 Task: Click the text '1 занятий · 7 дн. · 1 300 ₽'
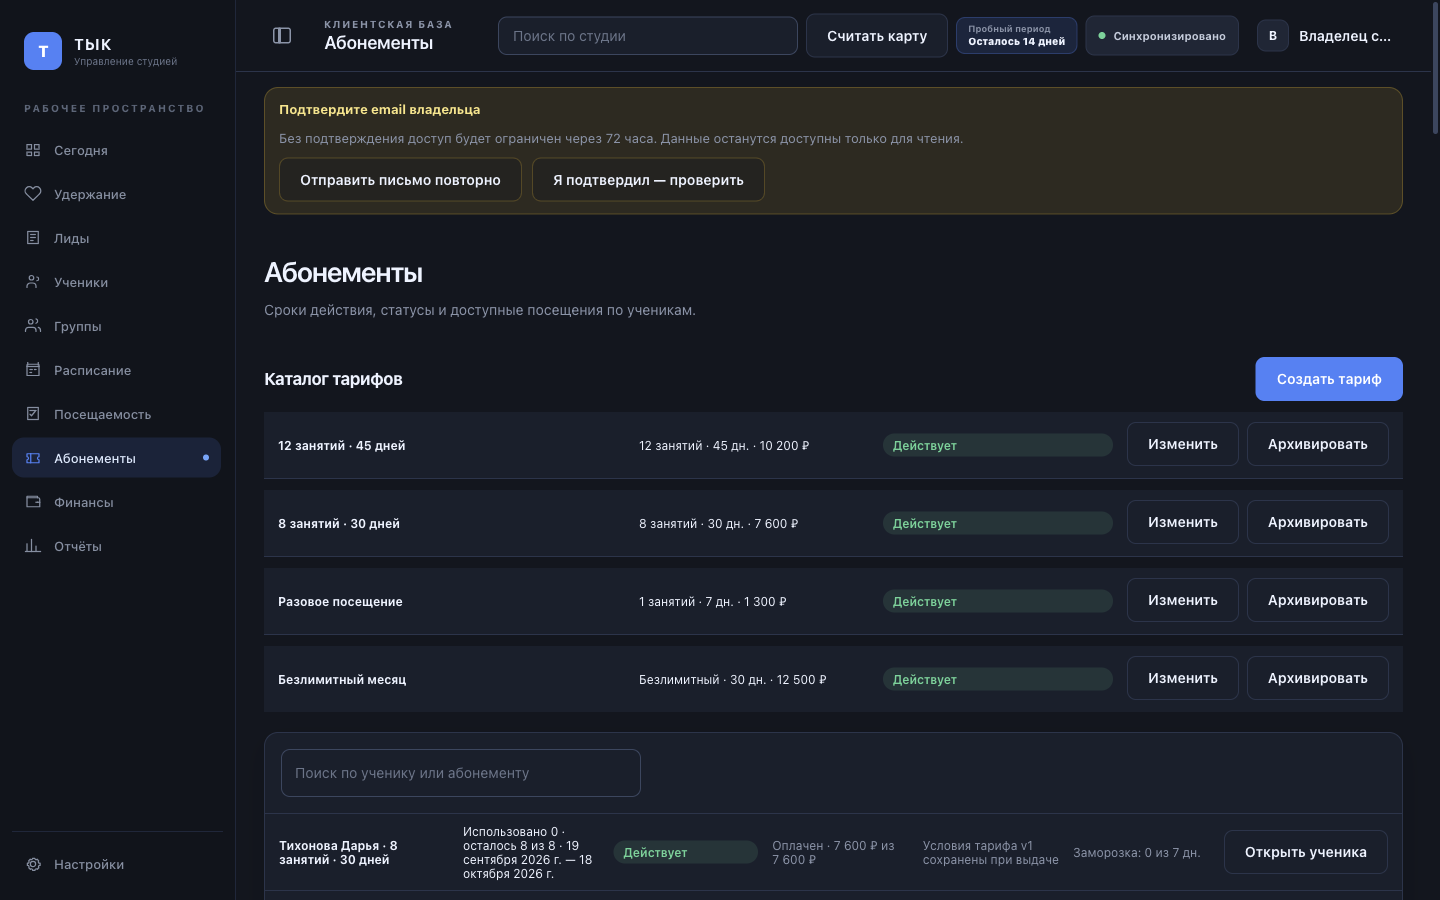[713, 602]
